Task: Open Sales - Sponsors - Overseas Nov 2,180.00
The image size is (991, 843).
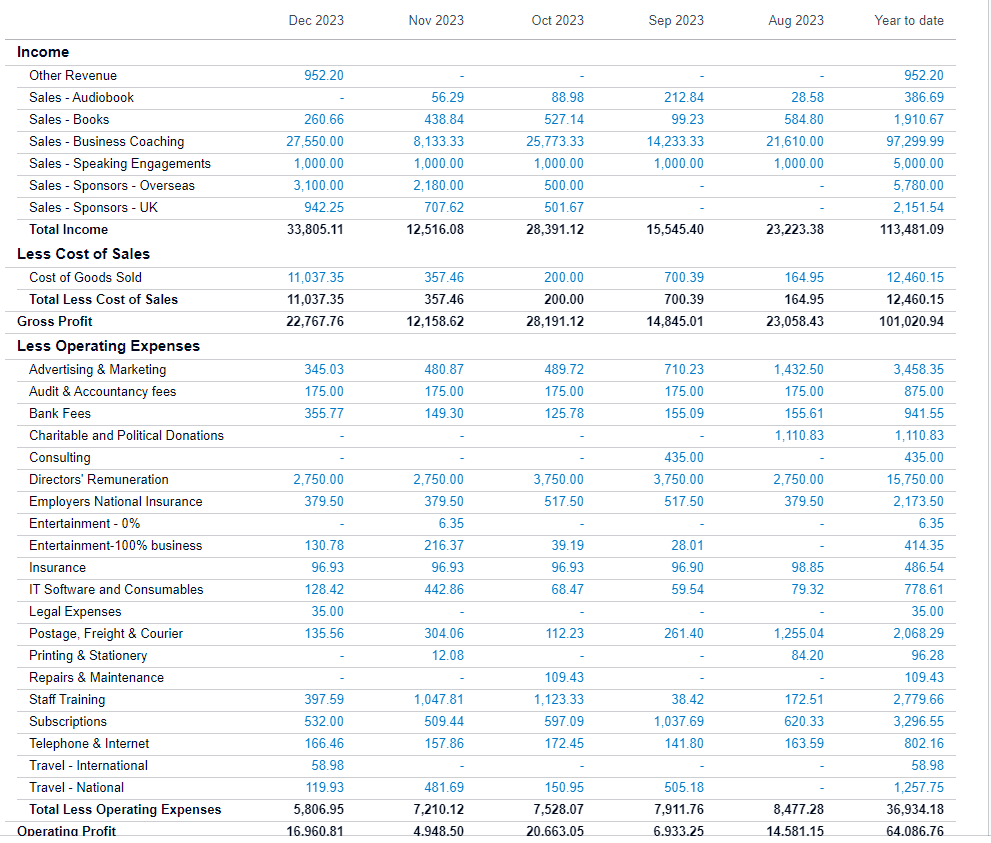Action: point(439,186)
